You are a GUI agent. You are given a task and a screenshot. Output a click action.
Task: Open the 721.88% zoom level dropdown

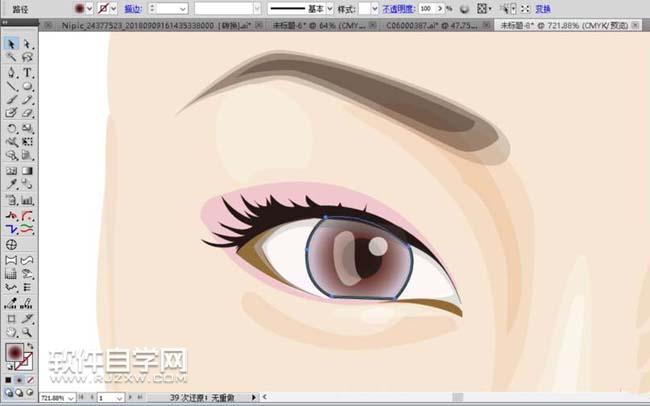click(x=70, y=398)
